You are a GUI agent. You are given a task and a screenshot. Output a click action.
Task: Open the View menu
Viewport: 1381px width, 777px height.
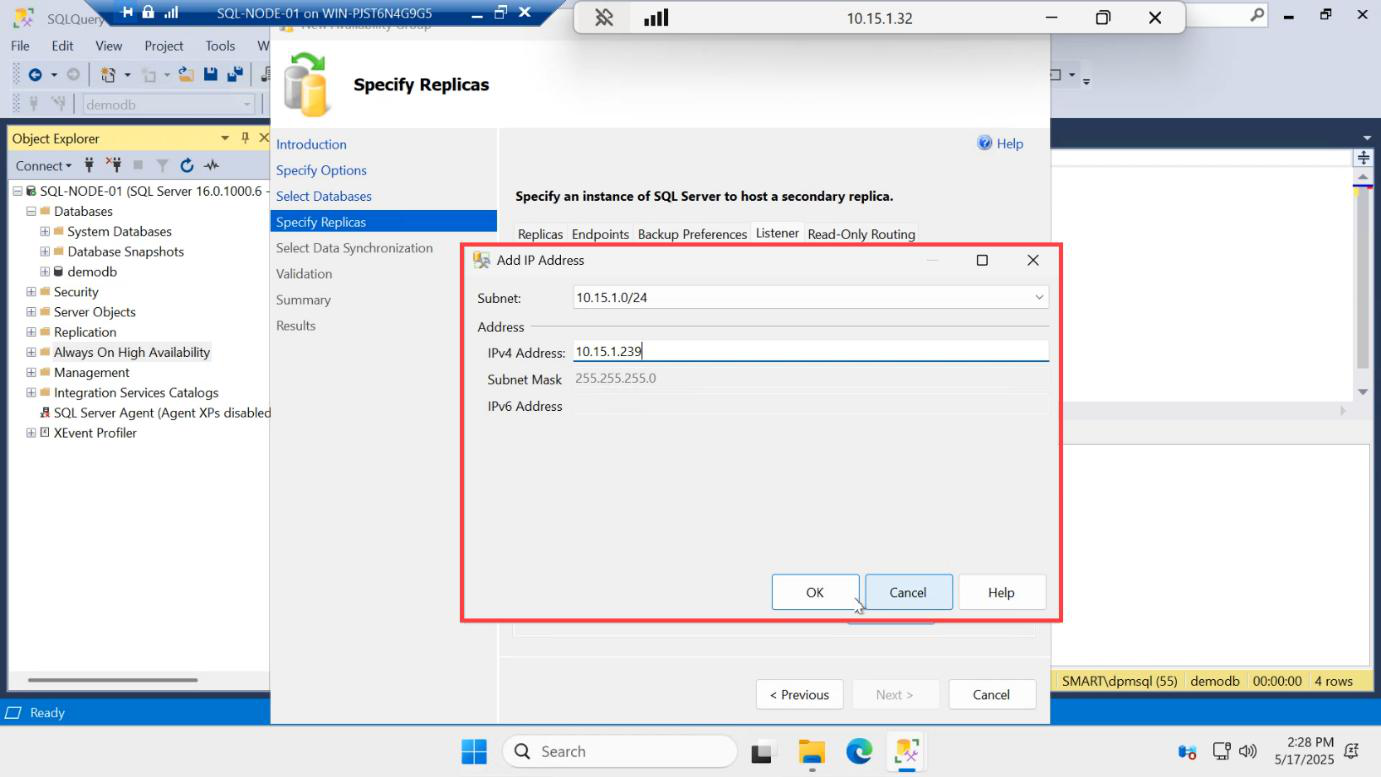tap(108, 46)
